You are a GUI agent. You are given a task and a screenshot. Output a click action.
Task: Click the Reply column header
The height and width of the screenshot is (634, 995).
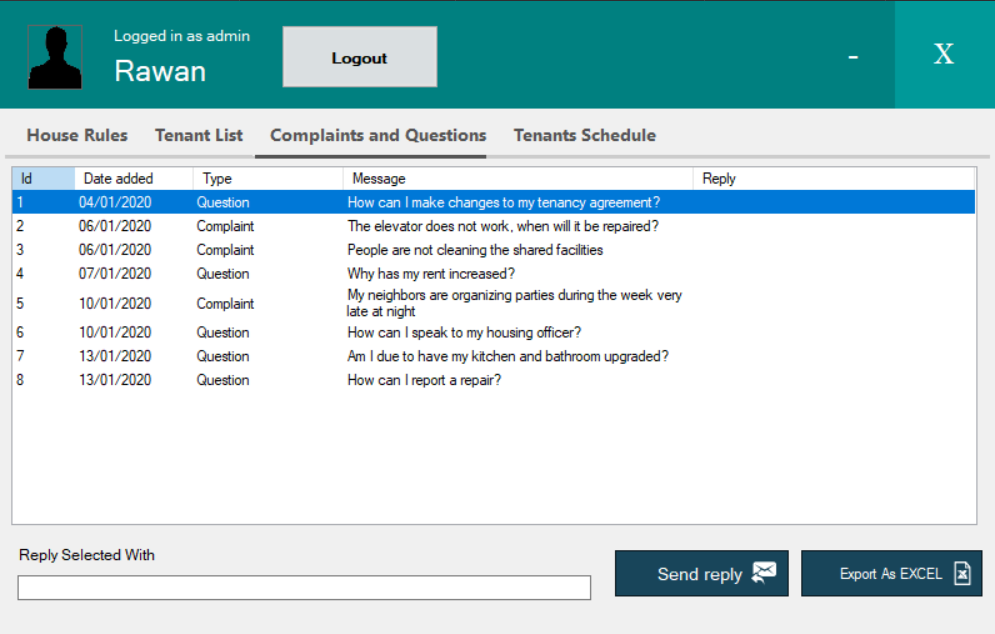point(834,178)
